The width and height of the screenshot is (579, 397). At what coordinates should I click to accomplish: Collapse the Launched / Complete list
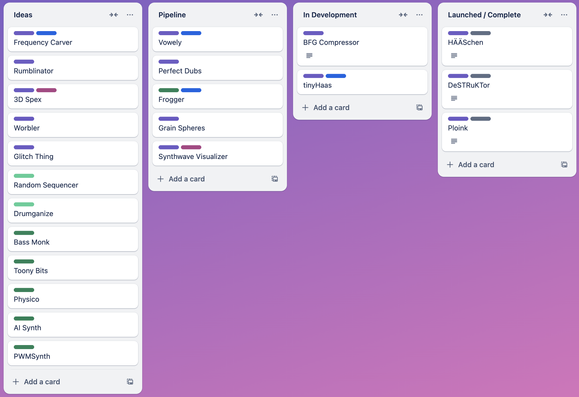point(548,15)
